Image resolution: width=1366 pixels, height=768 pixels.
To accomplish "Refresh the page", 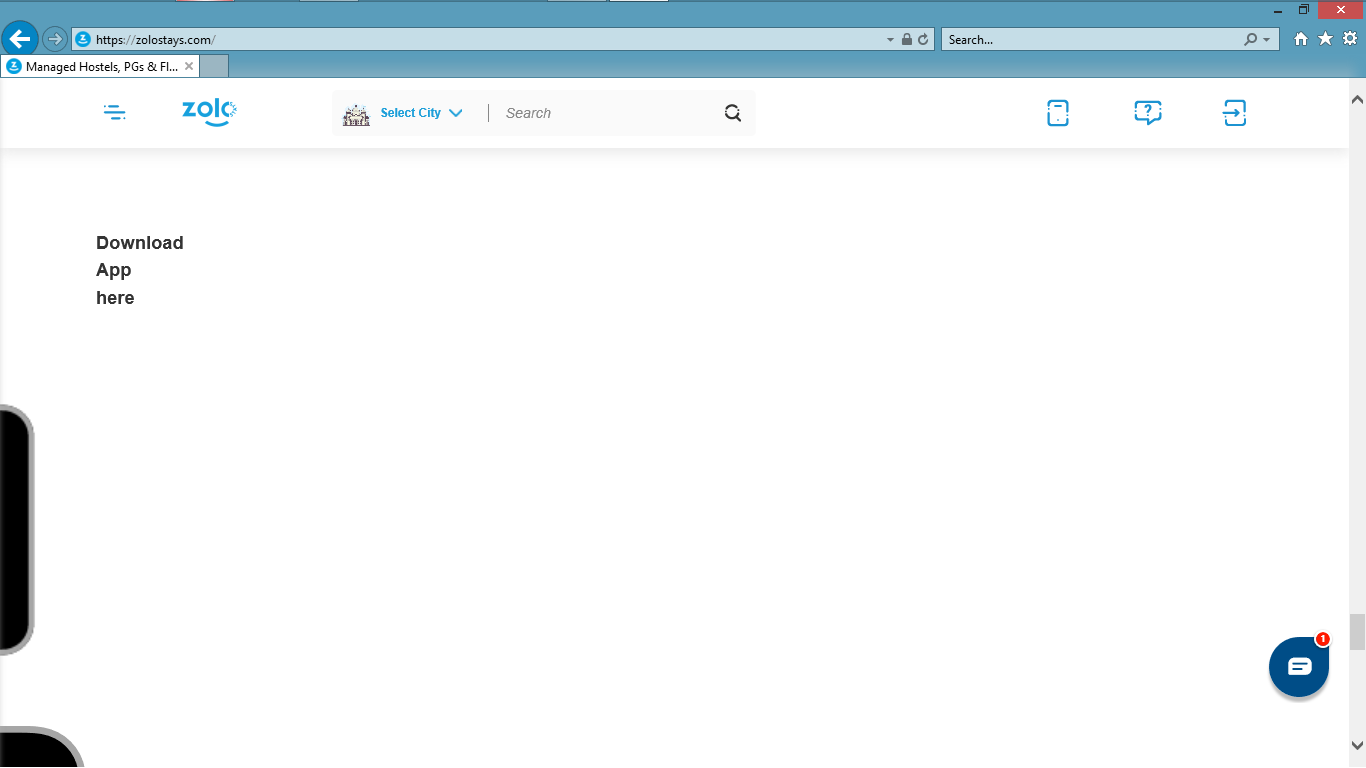I will 923,40.
